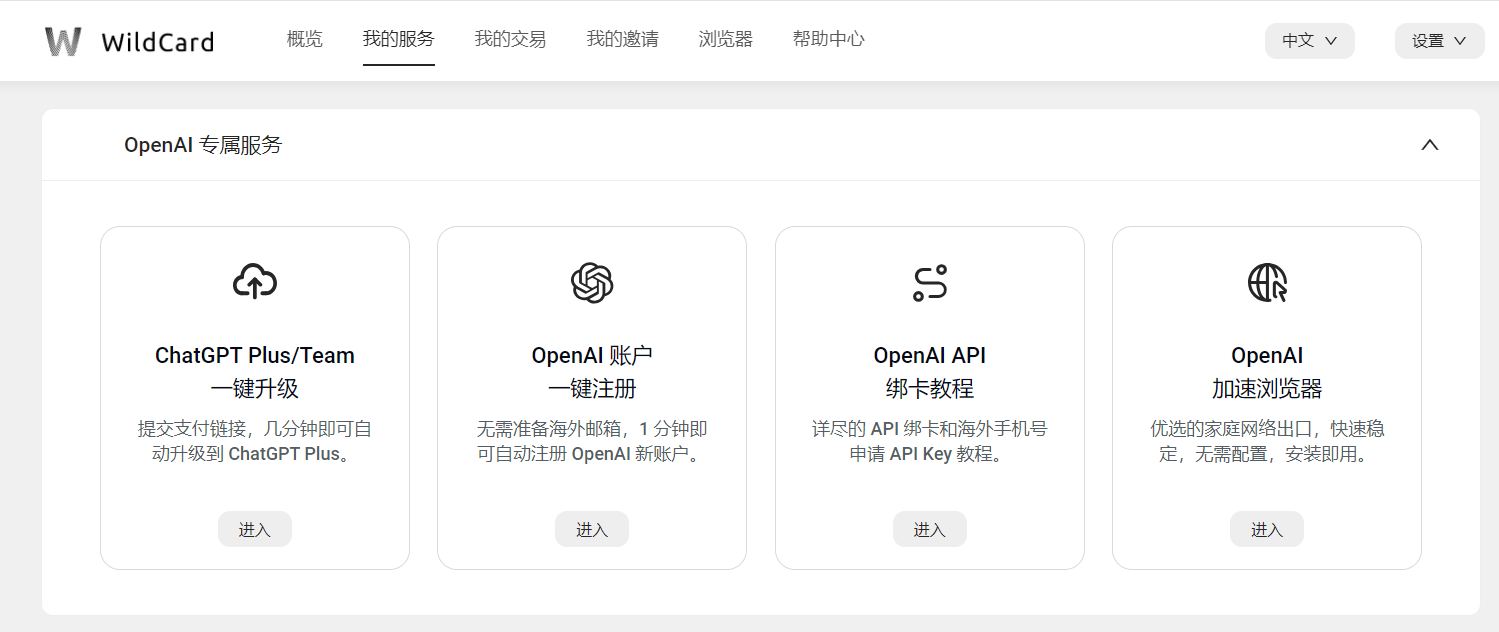Screen dimensions: 1499x632
Task: Click the WildCard brand name text
Action: [x=158, y=42]
